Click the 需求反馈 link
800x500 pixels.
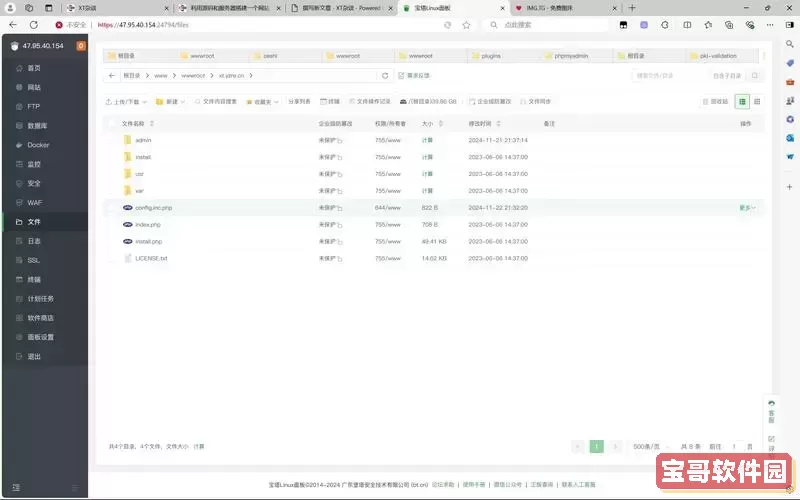pos(414,76)
